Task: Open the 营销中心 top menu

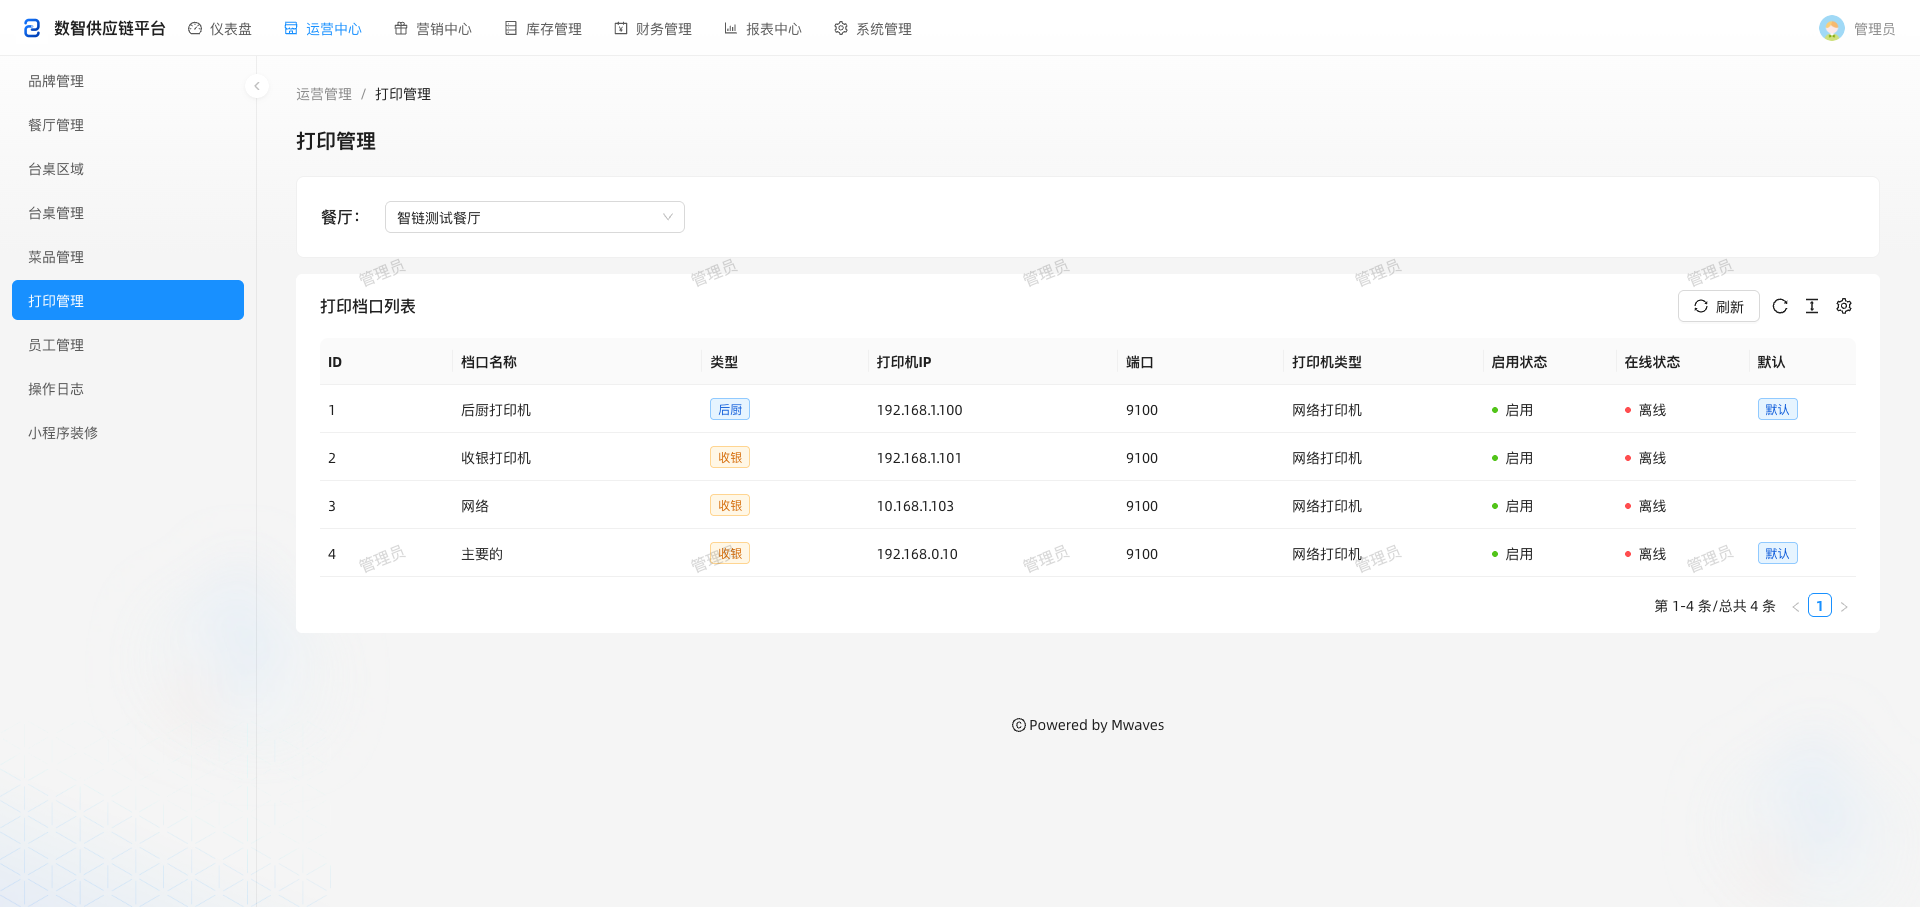Action: click(x=433, y=29)
